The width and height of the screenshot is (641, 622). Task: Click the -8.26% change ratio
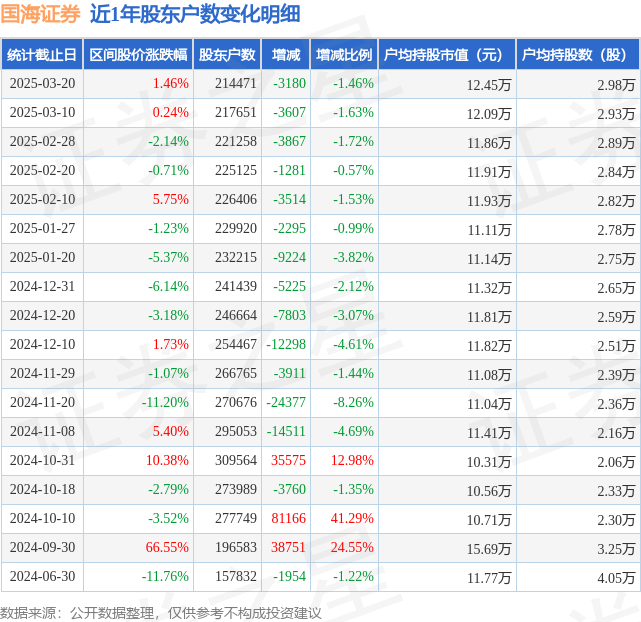(353, 403)
